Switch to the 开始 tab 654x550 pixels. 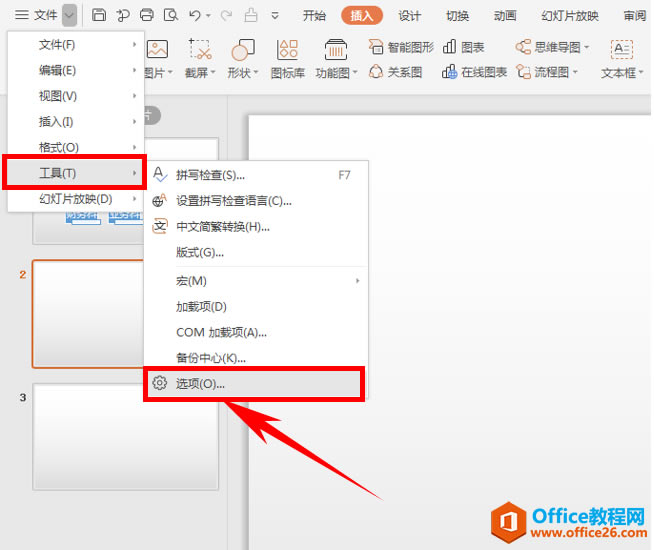(x=314, y=16)
